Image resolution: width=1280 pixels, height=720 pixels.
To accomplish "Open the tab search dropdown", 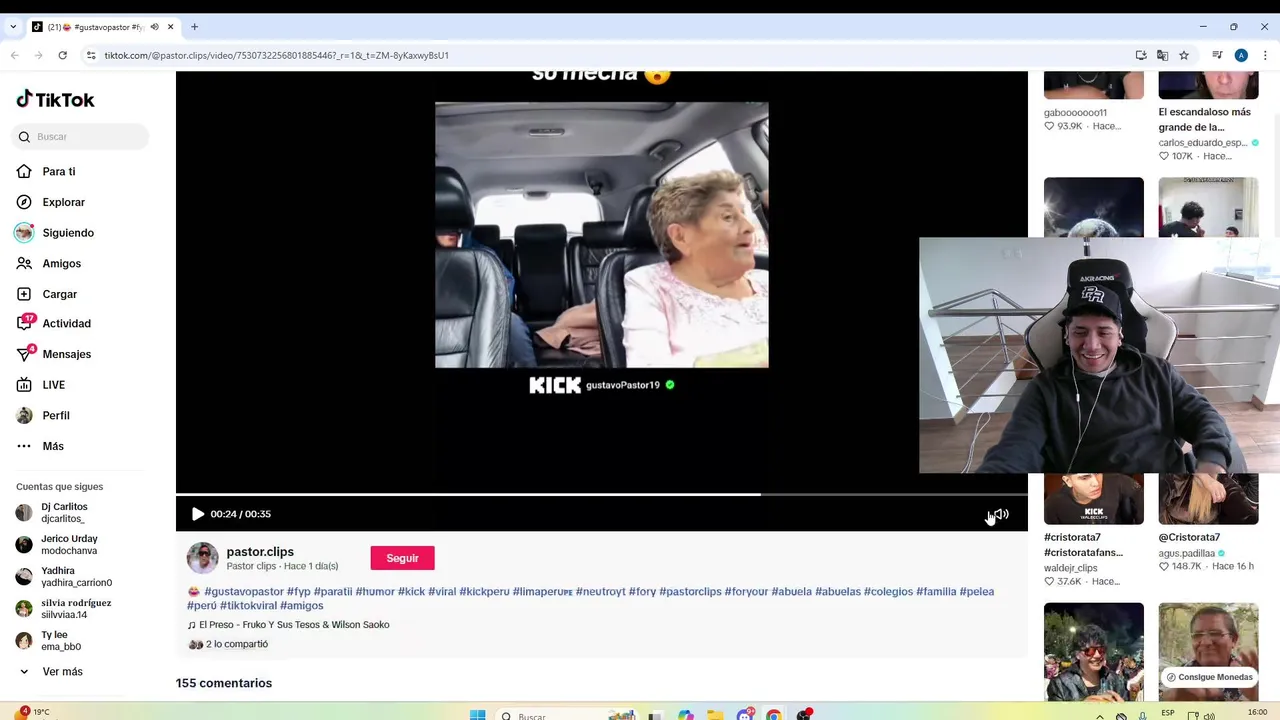I will (x=13, y=27).
